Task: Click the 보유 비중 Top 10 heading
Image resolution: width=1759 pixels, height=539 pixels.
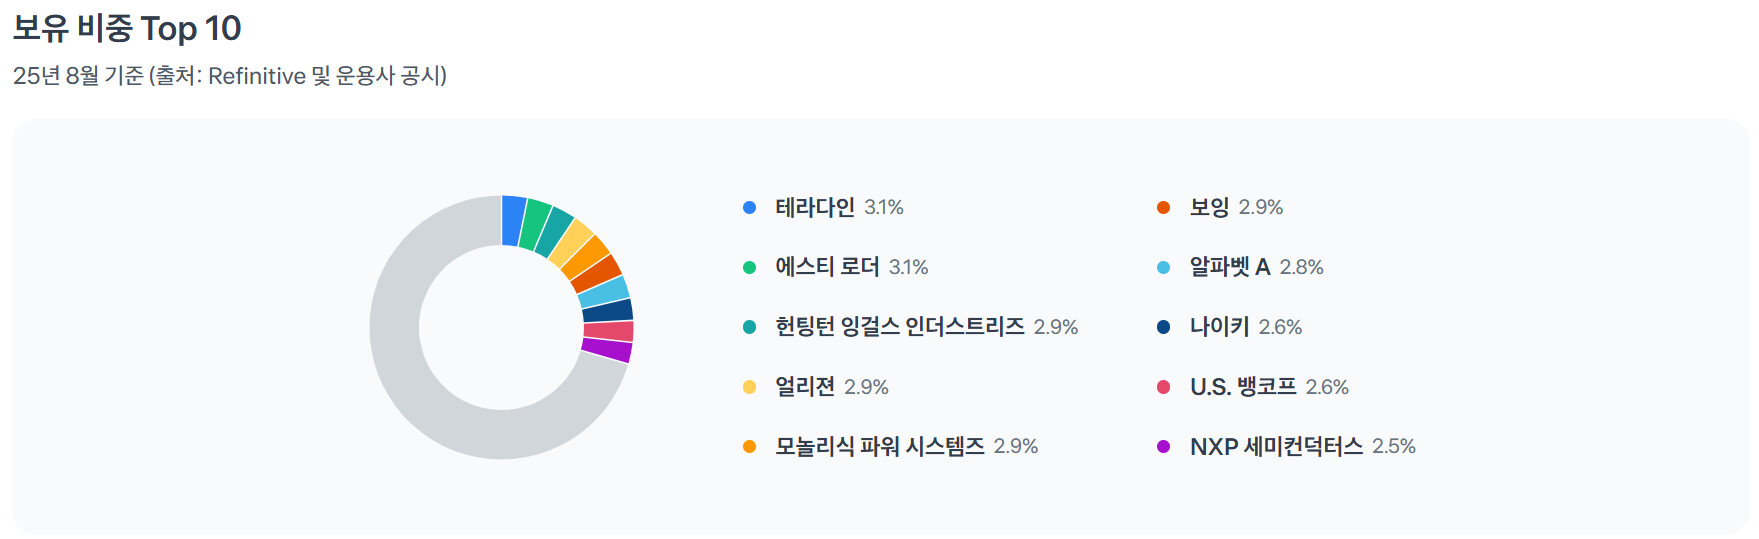Action: [127, 29]
